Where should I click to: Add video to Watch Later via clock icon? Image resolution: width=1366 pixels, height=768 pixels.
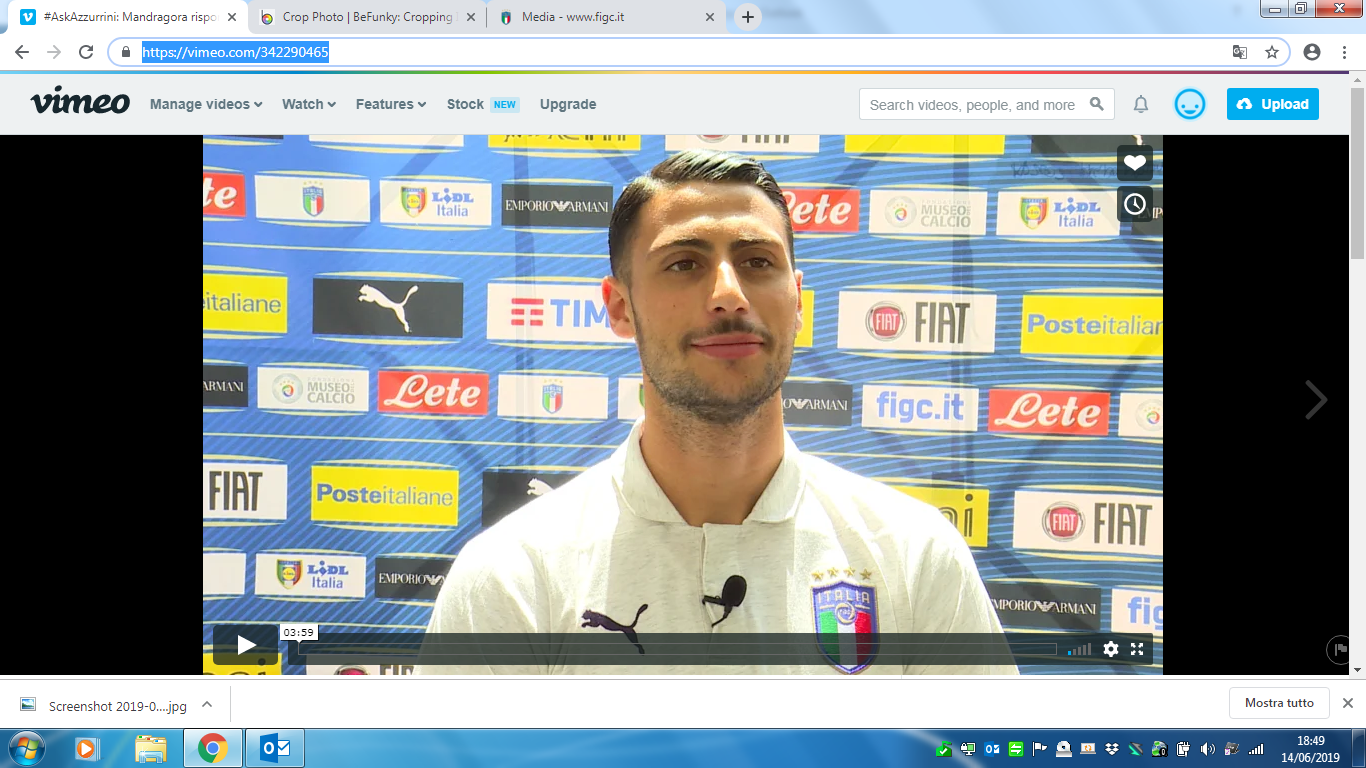pyautogui.click(x=1134, y=204)
